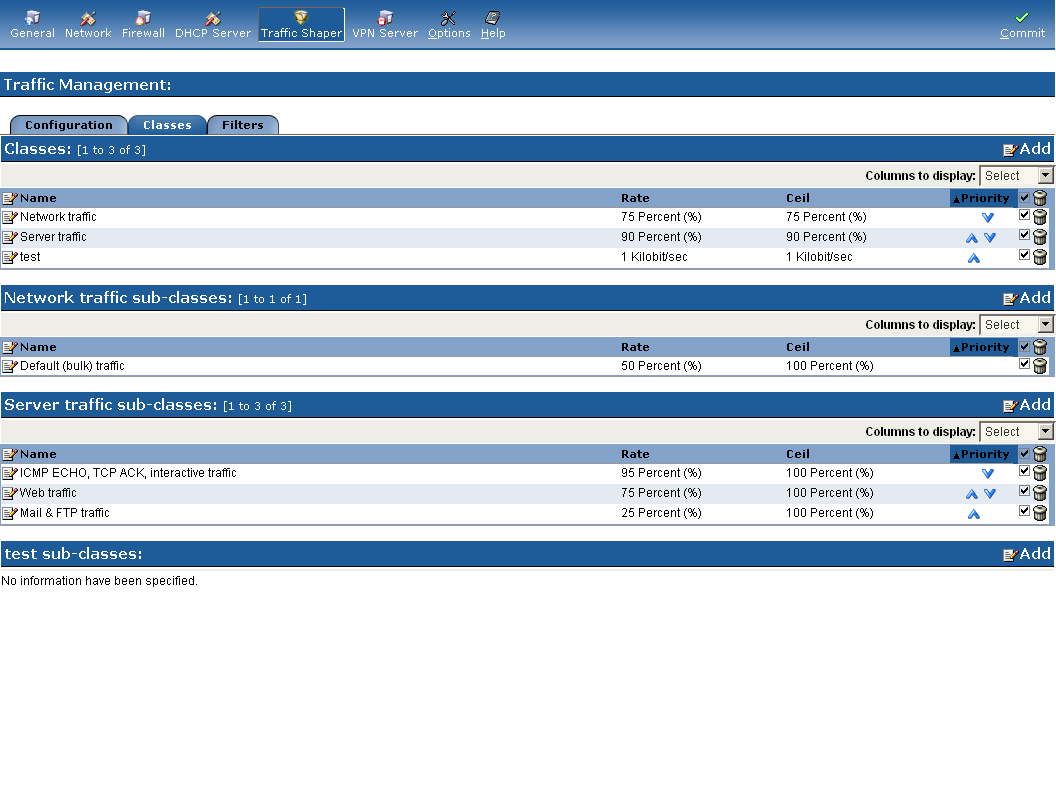Open Classes columns to display dropdown

tap(1016, 176)
